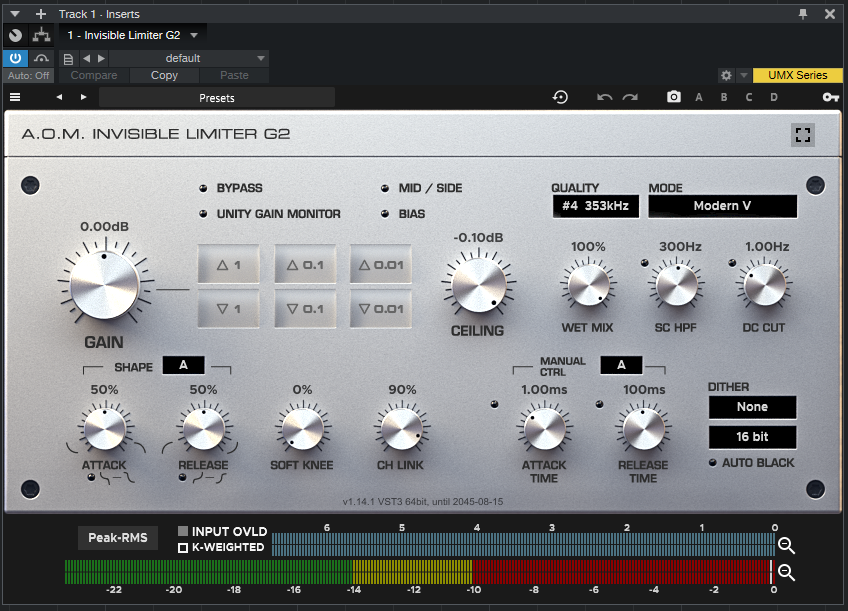Screen dimensions: 848x611
Task: Undo the last parameter change
Action: (x=605, y=97)
